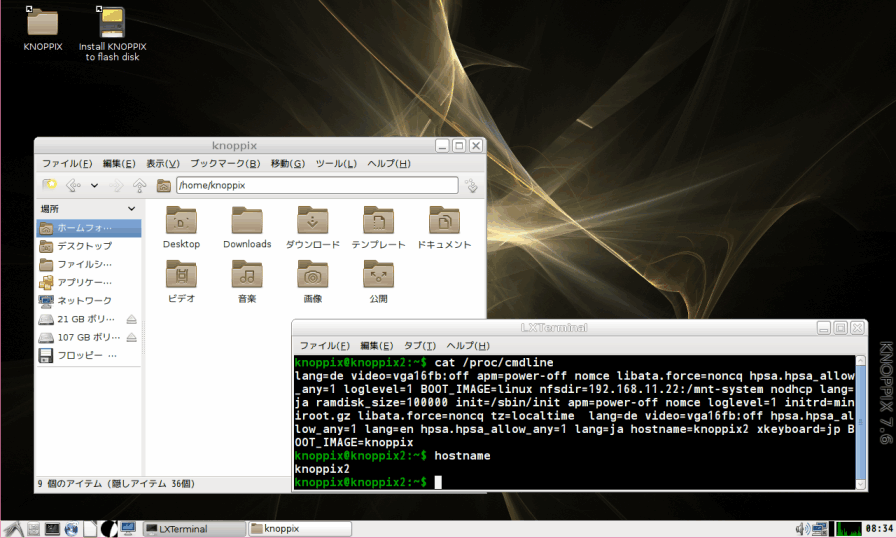
Task: Launch file manager from taskbar cabinet icon
Action: pos(34,529)
